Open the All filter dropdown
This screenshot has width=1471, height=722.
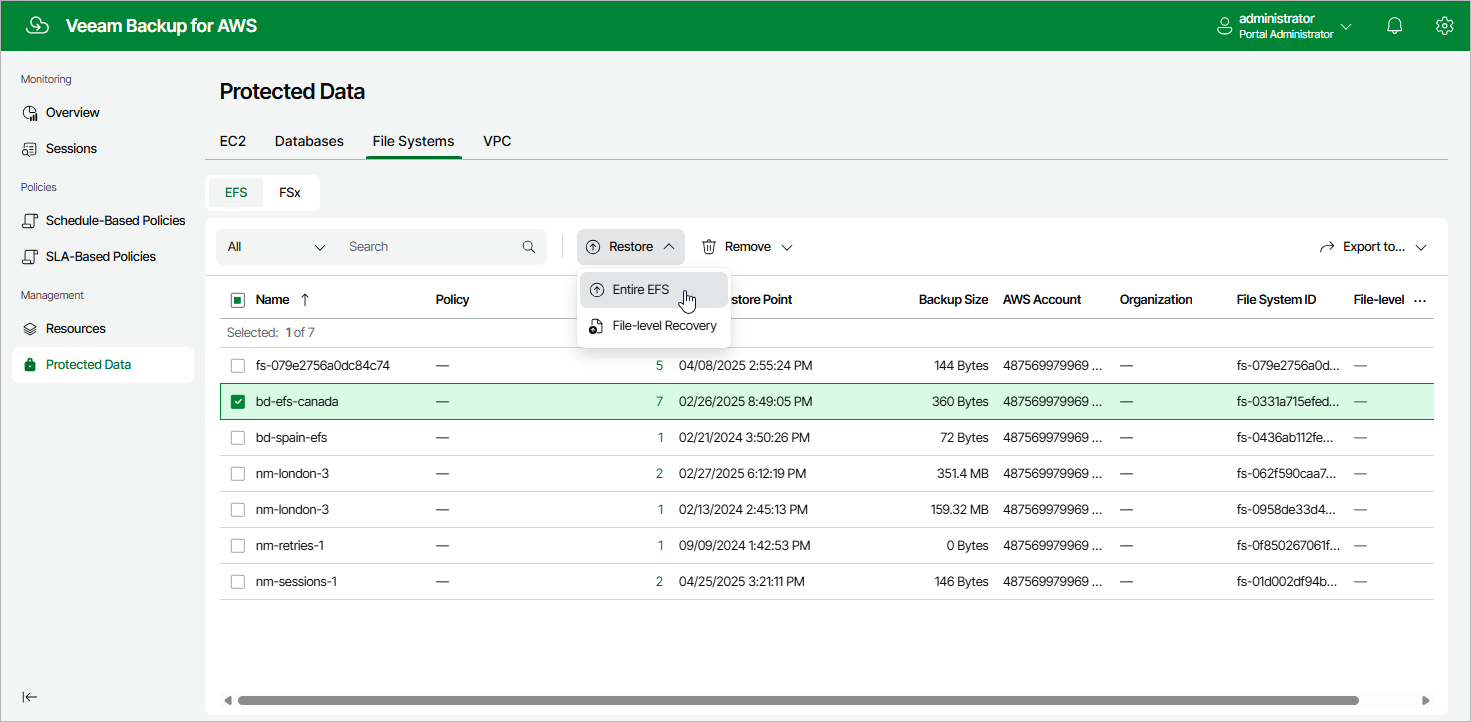[277, 247]
